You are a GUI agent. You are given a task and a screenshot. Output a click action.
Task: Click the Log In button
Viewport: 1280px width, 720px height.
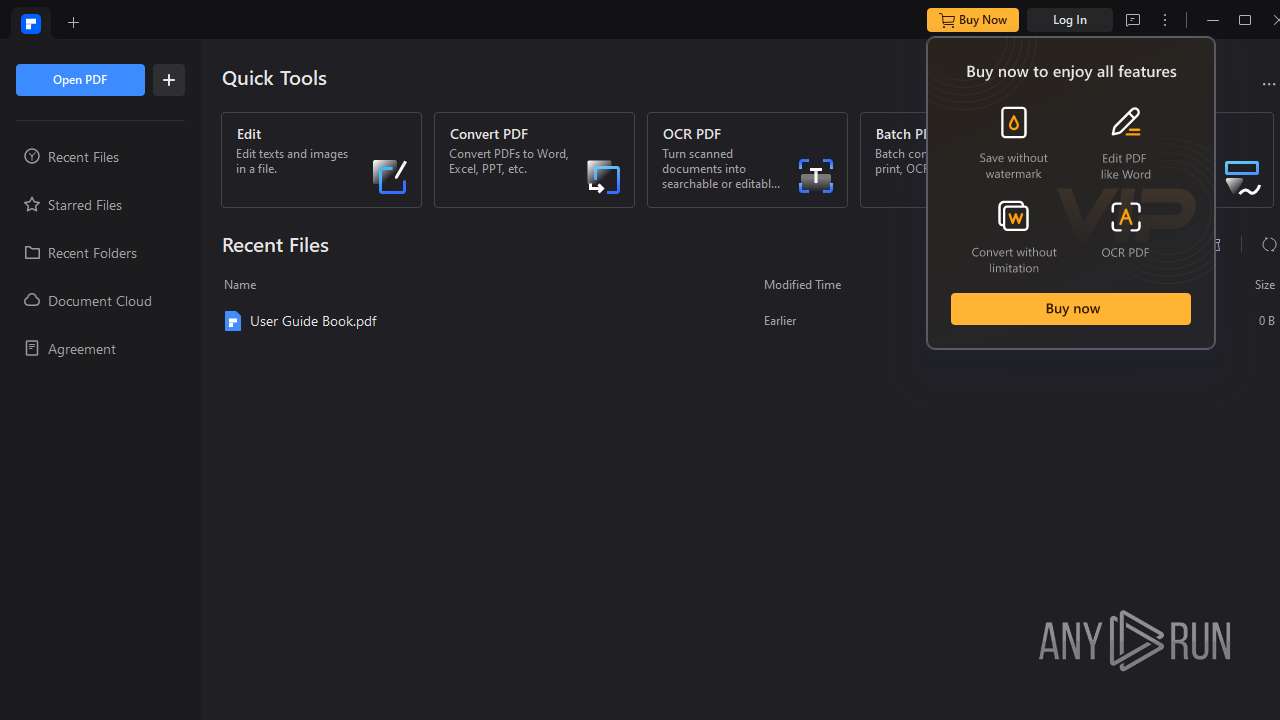tap(1070, 20)
